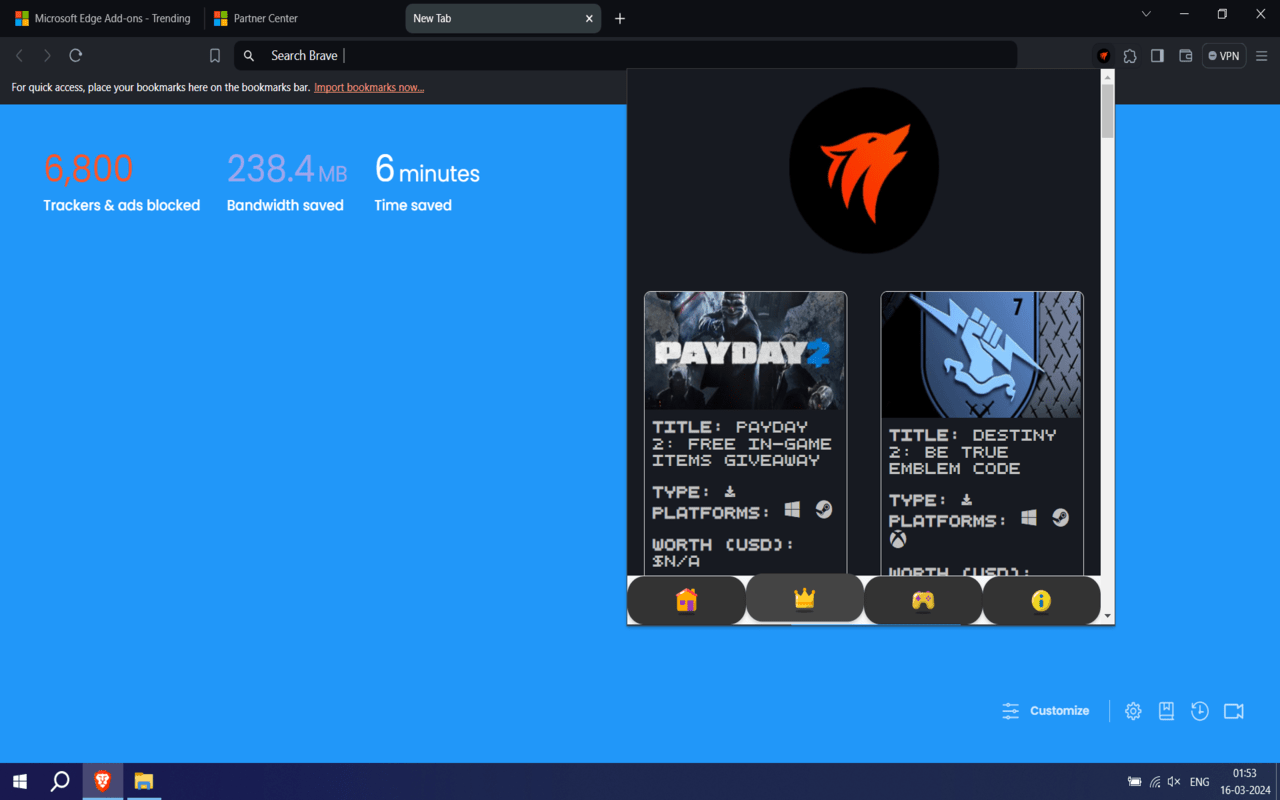Screen dimensions: 1280x800
Task: Open the taskbar clock and date
Action: click(x=1244, y=781)
